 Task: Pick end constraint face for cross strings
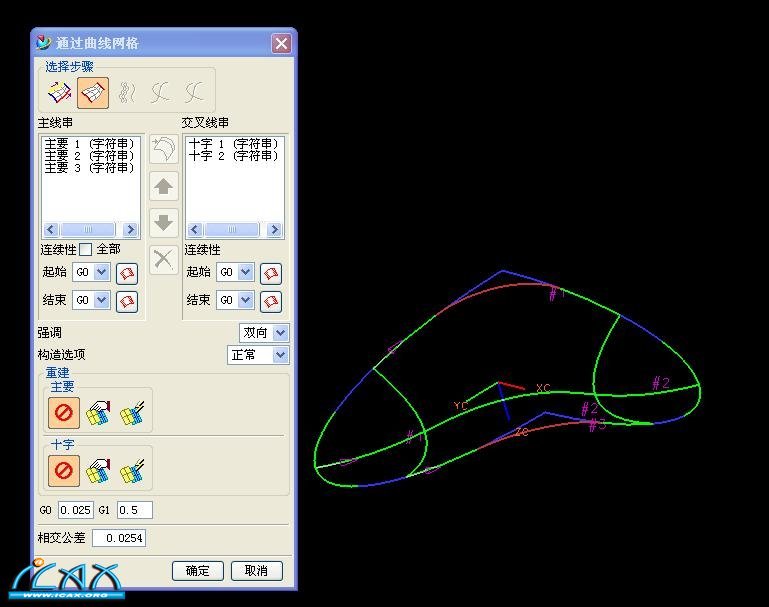tap(271, 301)
